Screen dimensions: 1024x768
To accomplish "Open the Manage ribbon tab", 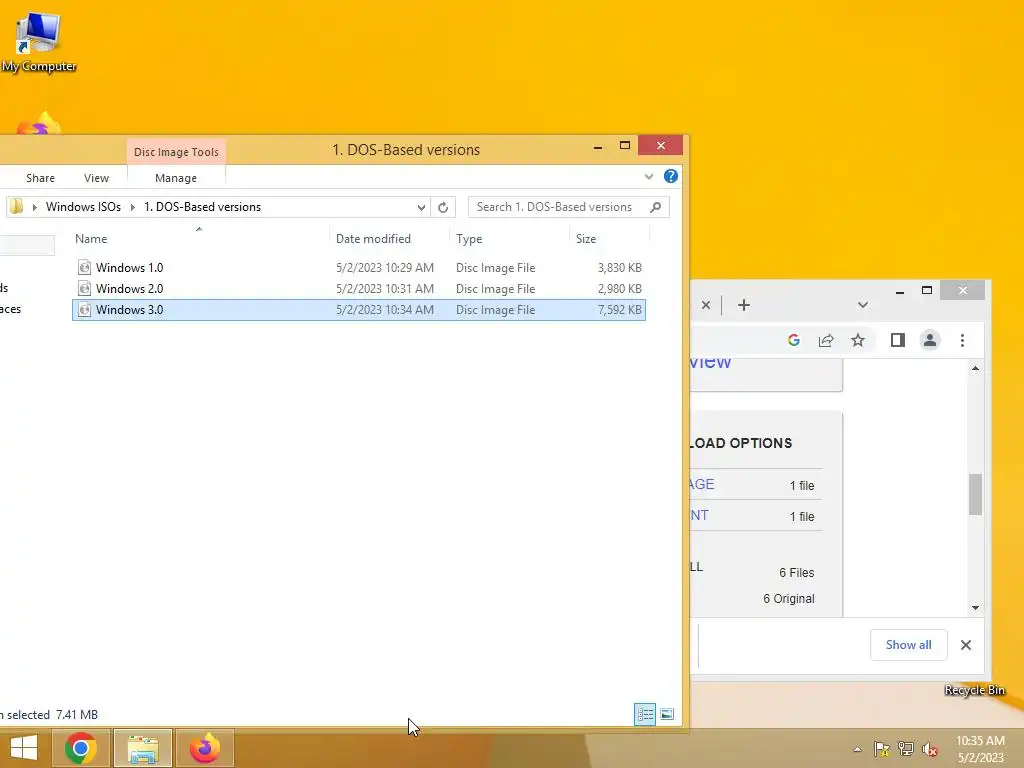I will [176, 178].
